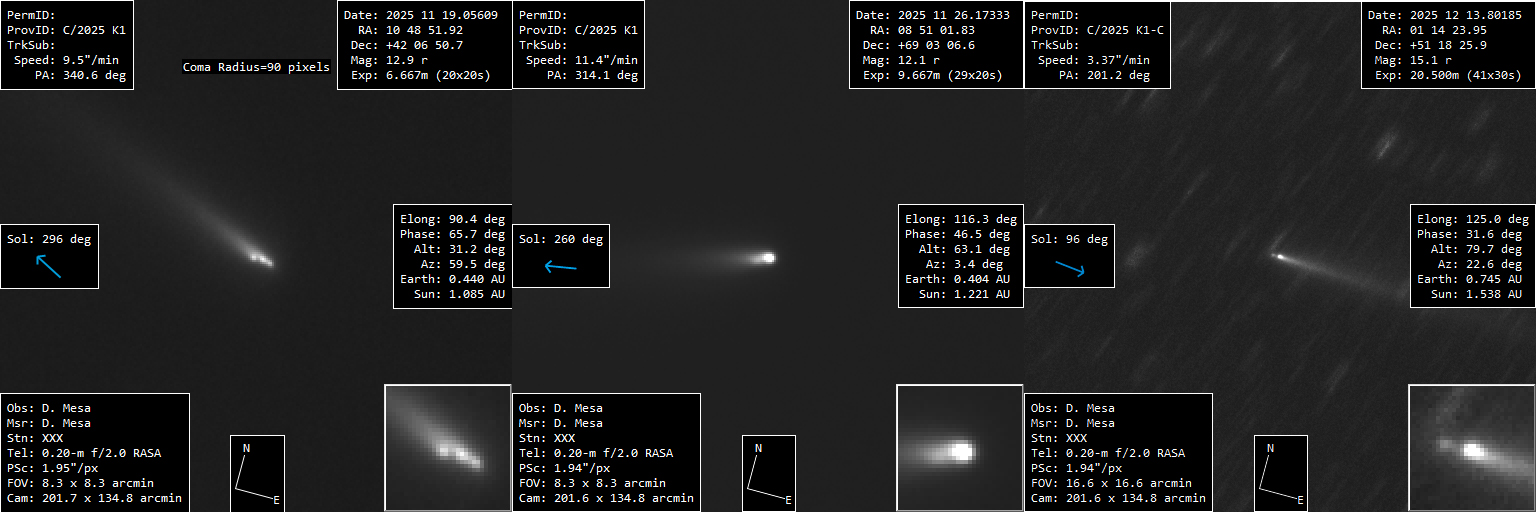
Task: Click the 'Sol: 96 deg' label
Action: coord(1070,239)
